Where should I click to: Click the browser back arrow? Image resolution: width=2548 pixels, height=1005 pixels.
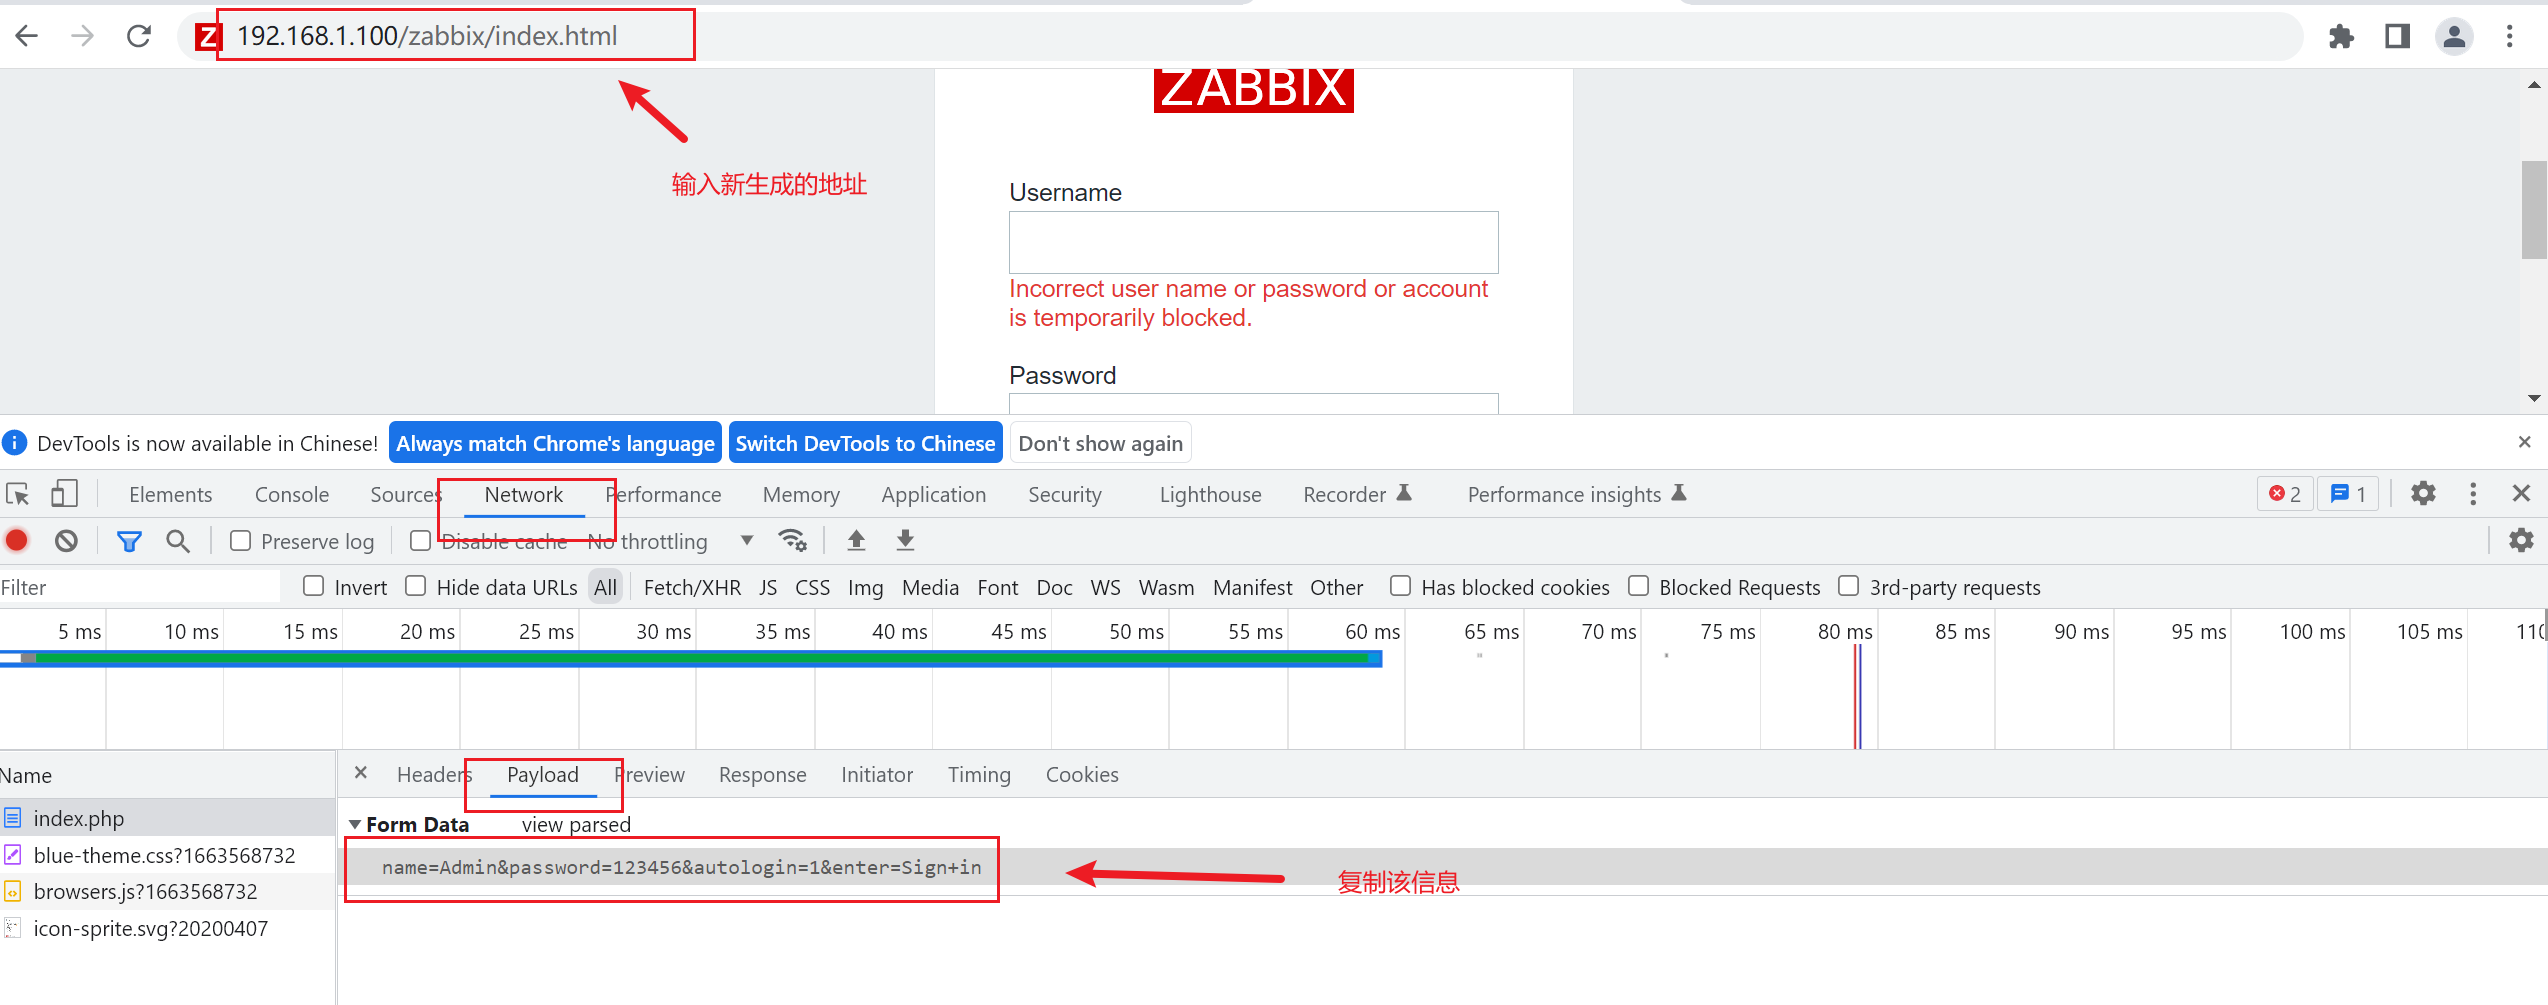27,37
